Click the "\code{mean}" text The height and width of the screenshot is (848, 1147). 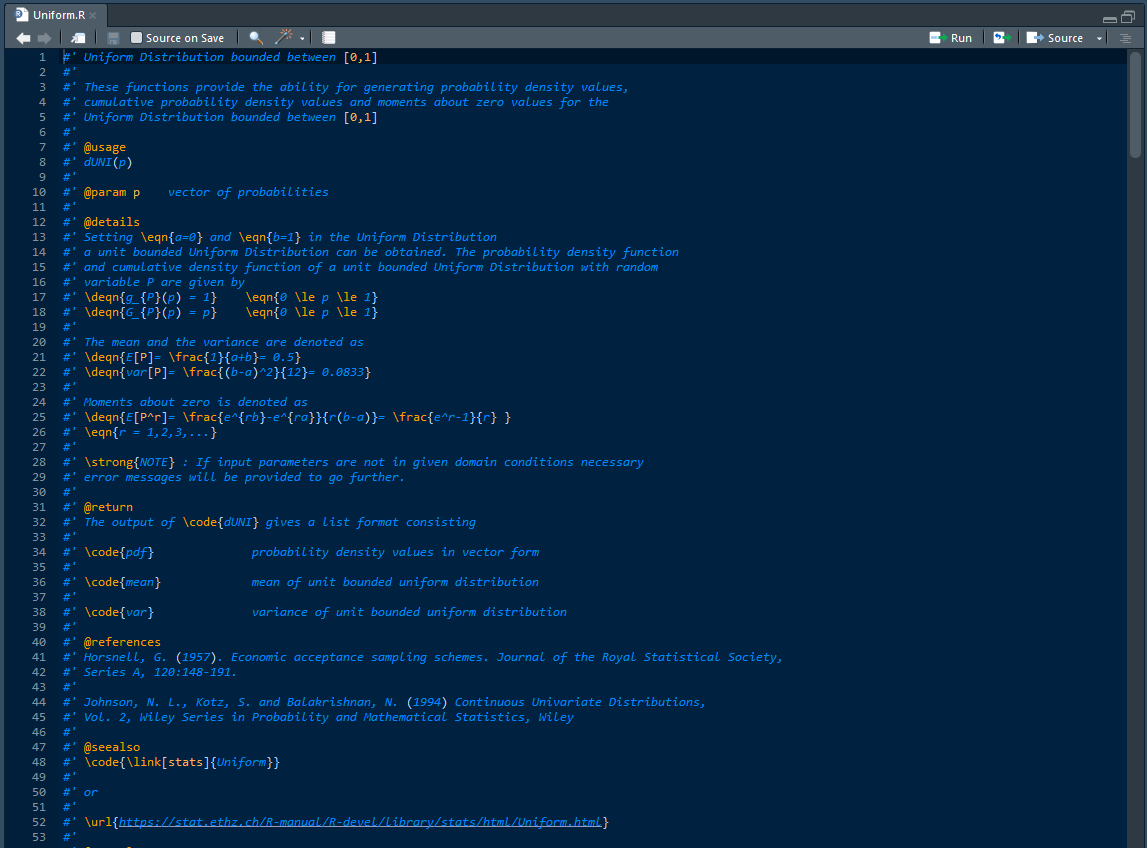pos(122,582)
